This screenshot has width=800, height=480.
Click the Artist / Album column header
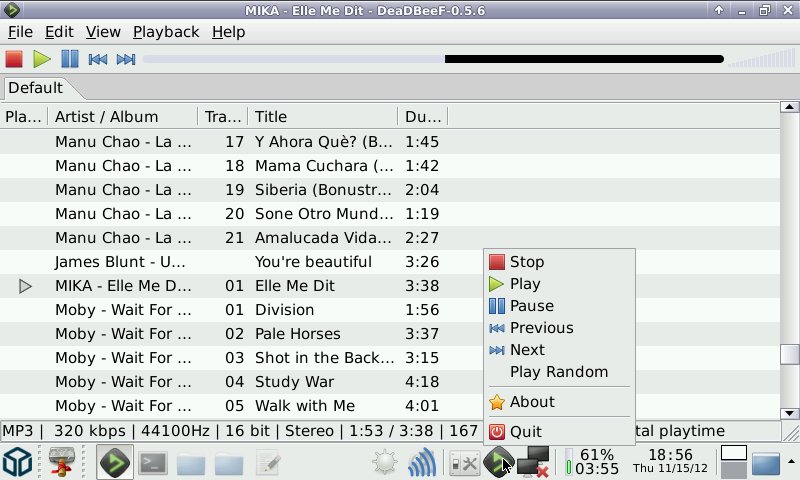[x=122, y=117]
